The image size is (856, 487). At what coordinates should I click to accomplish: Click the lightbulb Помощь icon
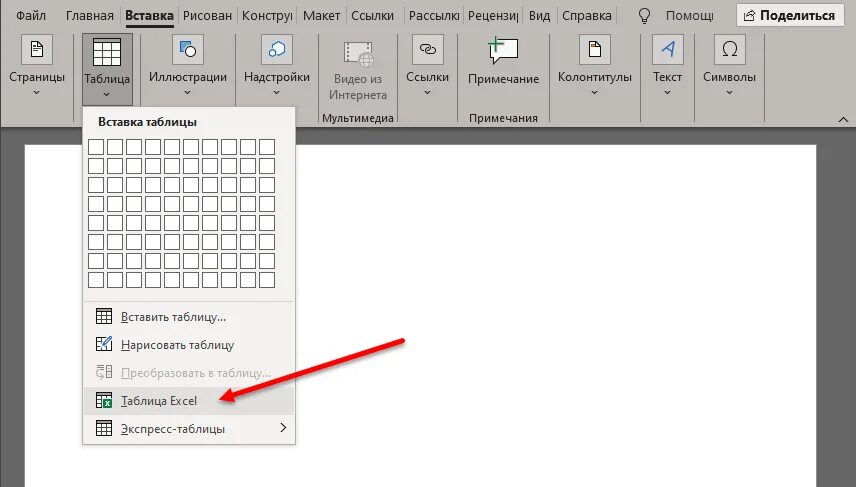click(644, 16)
